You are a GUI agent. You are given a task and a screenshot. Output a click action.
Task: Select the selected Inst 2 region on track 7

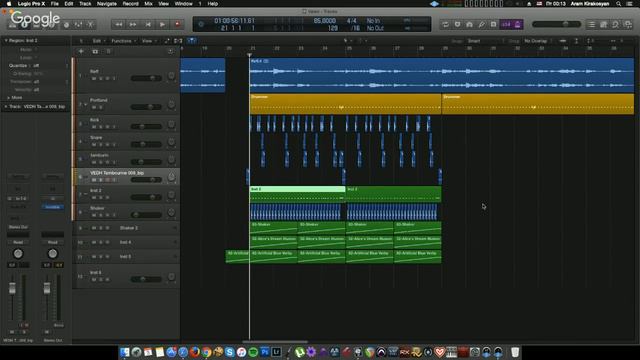[x=298, y=194]
